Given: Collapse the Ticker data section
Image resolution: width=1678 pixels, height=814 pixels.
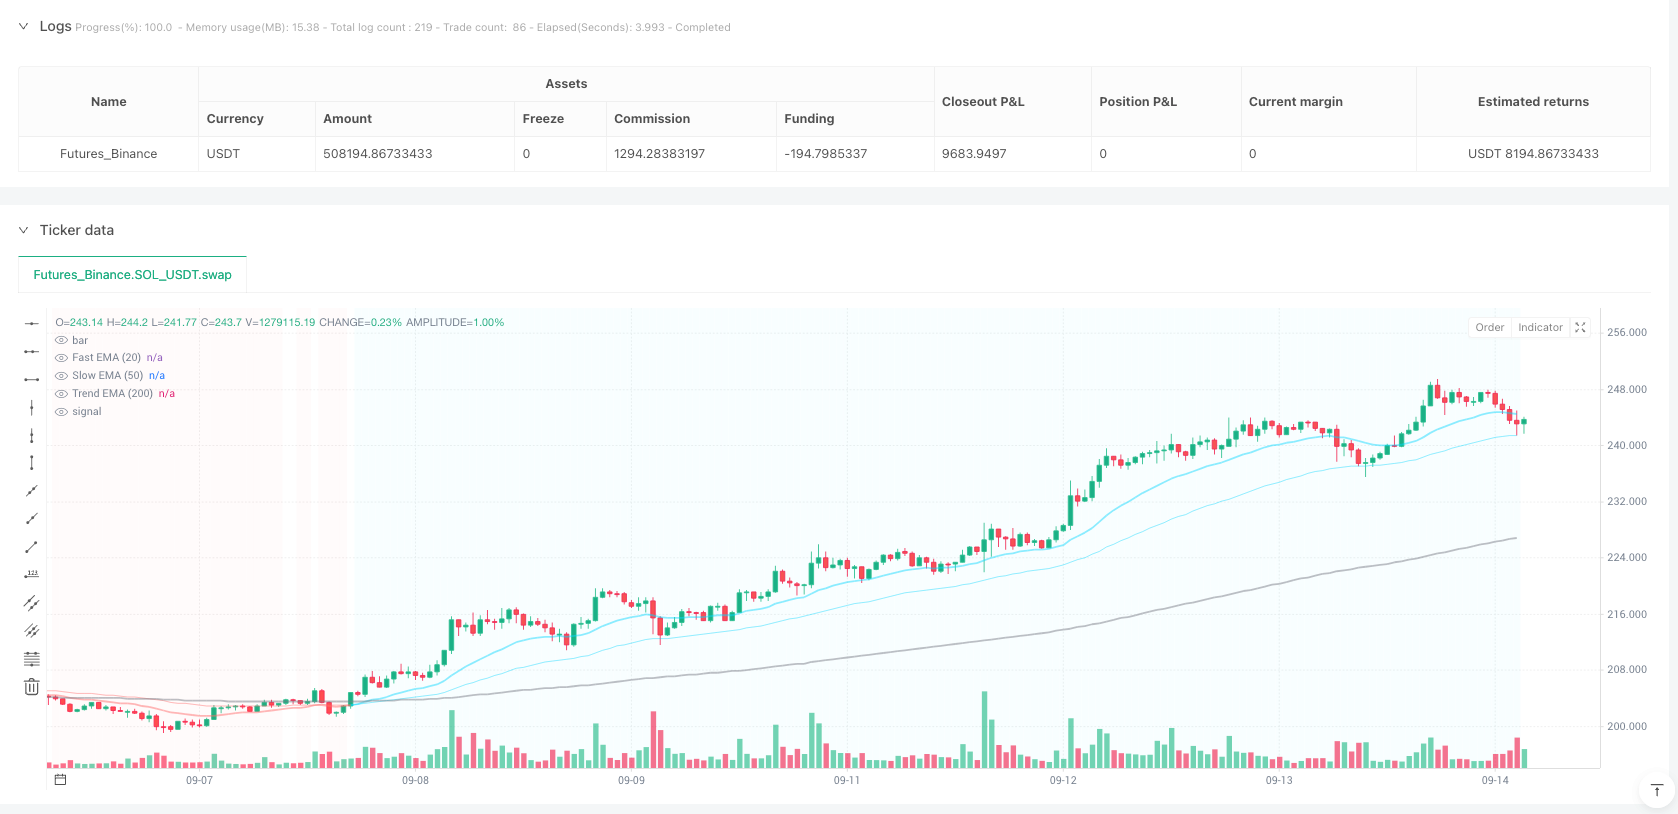Looking at the screenshot, I should tap(24, 230).
